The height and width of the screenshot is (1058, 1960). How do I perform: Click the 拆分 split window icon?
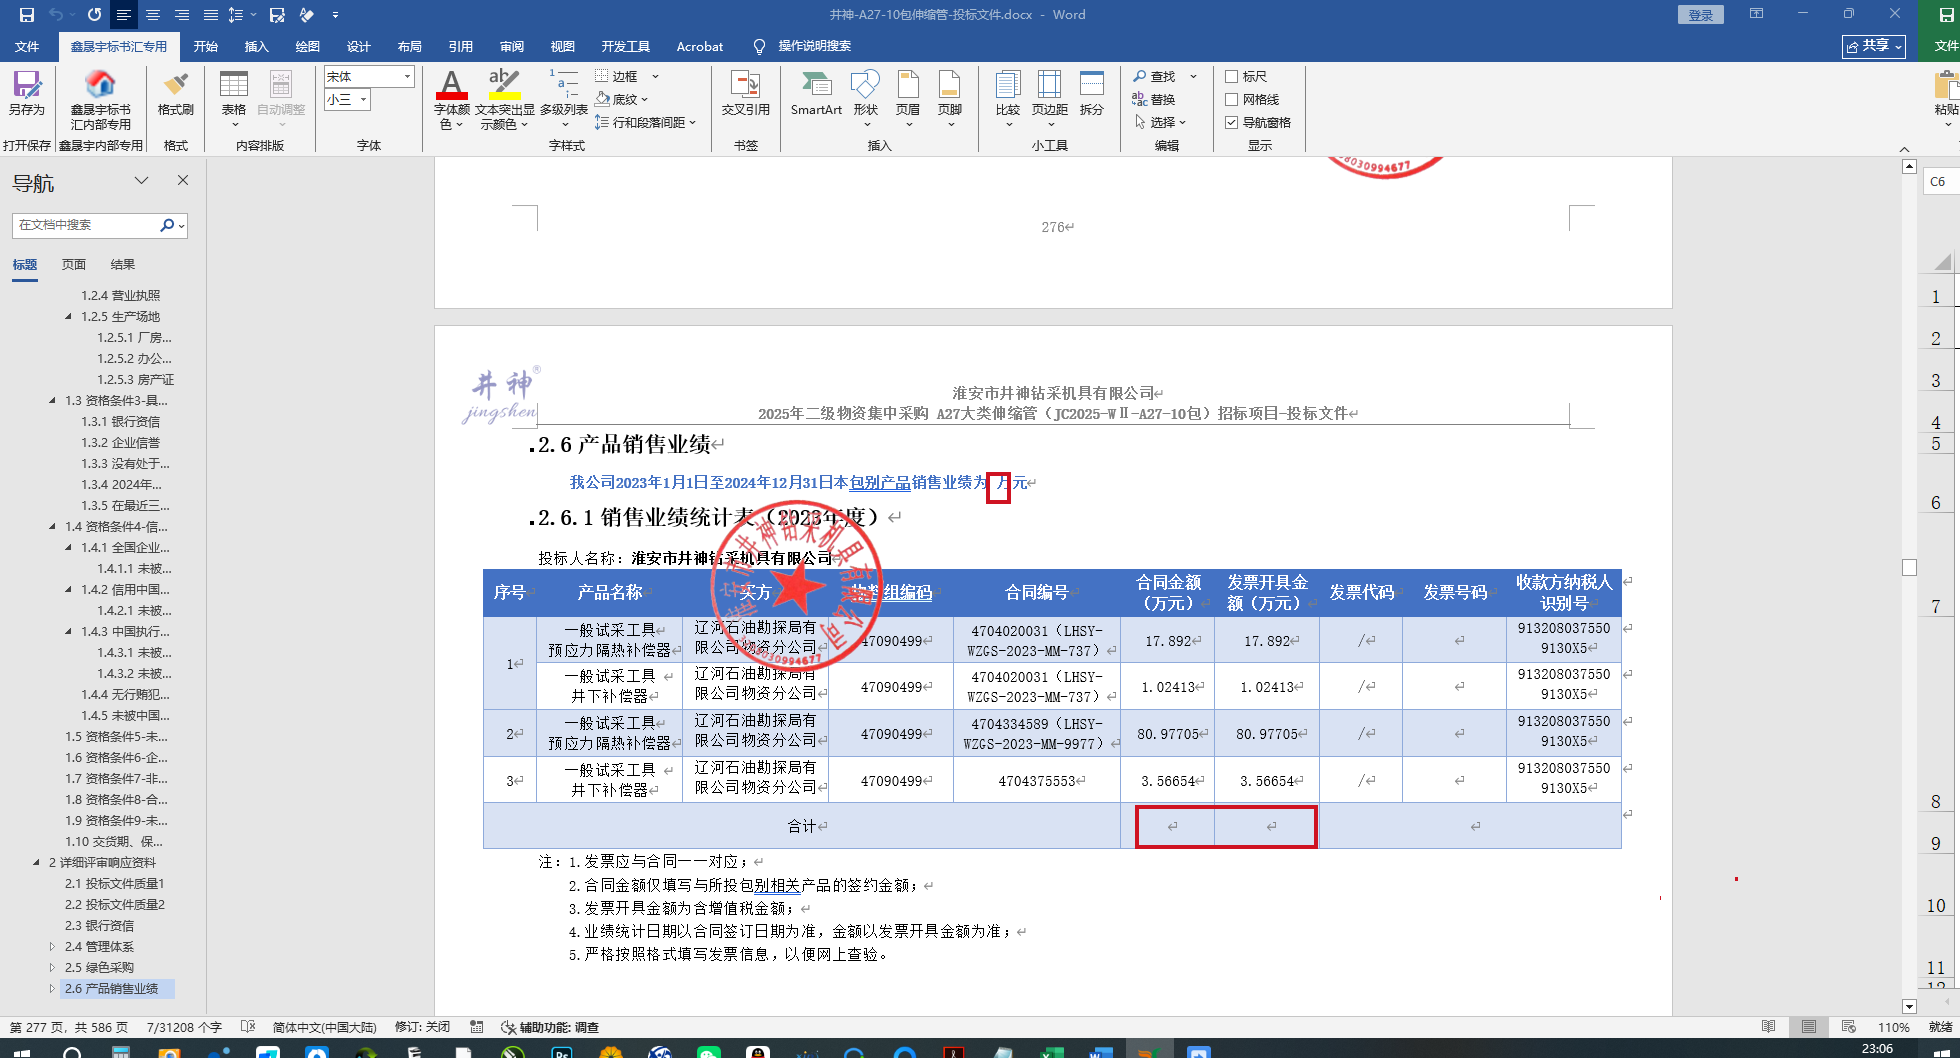pyautogui.click(x=1092, y=93)
